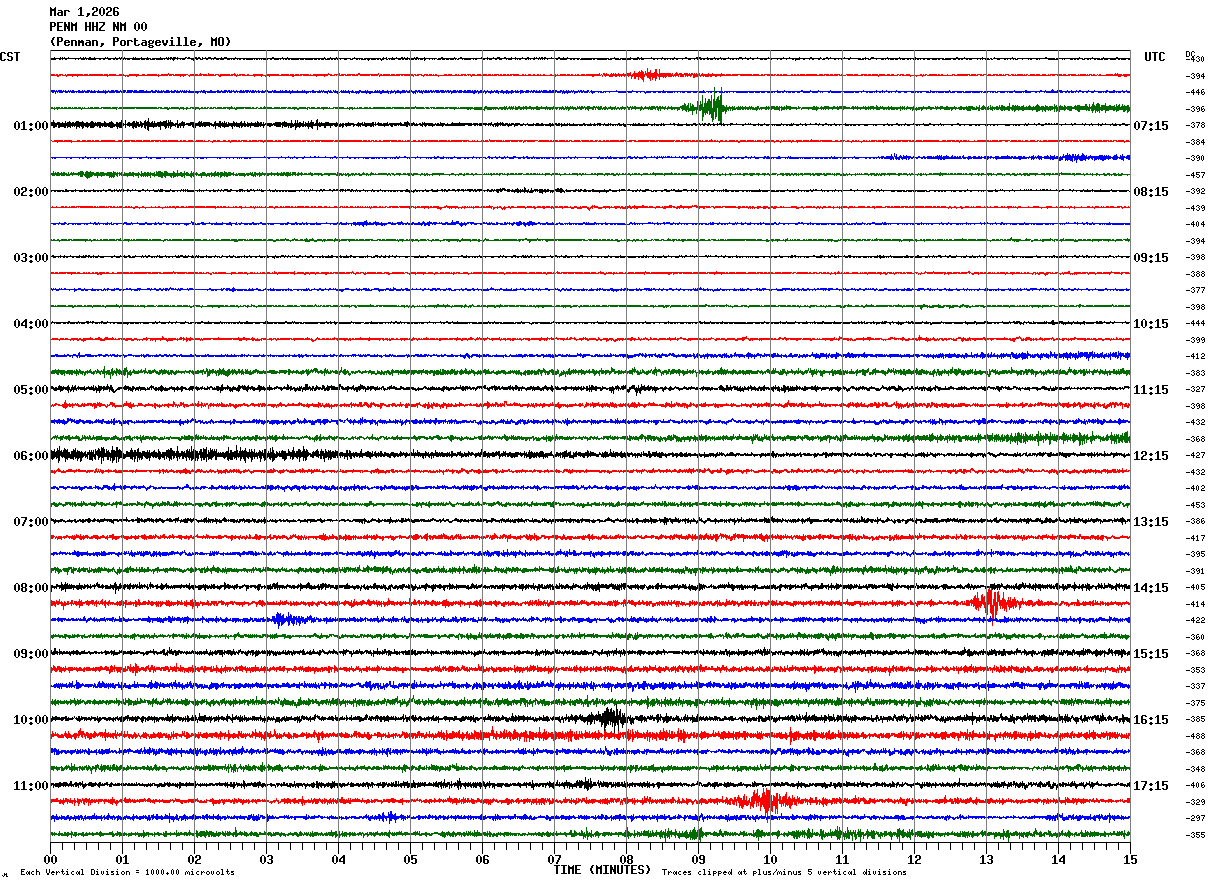
Task: Select the 06:00 CST time label
Action: [x=31, y=456]
